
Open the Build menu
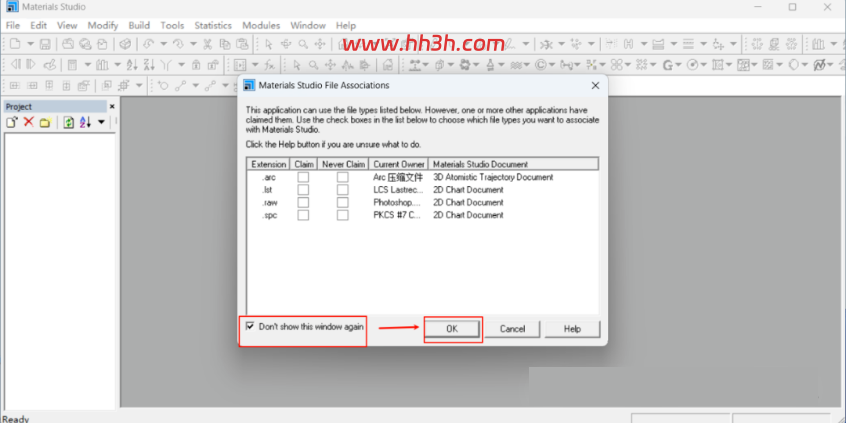point(139,25)
